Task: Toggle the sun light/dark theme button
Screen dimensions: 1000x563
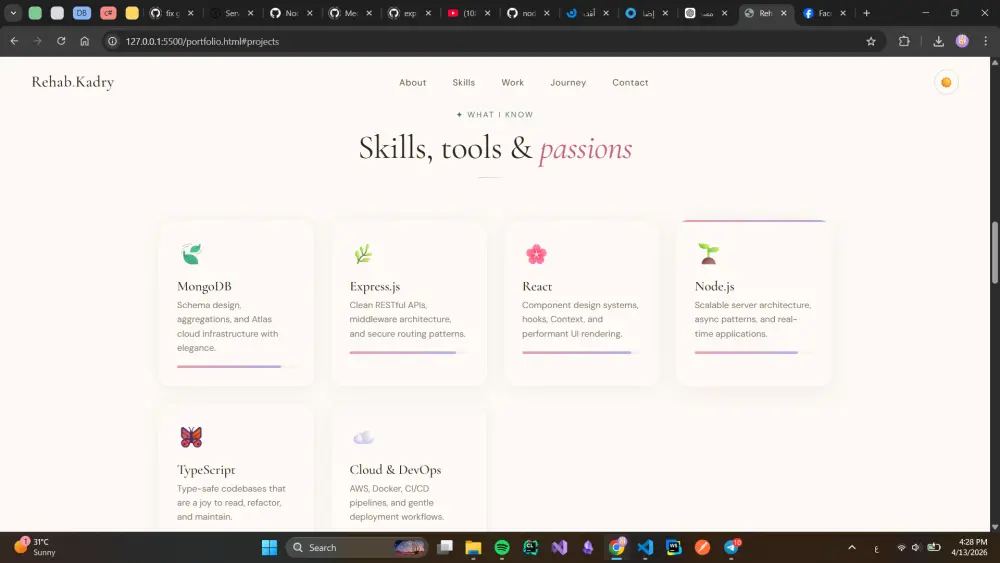Action: (x=946, y=82)
